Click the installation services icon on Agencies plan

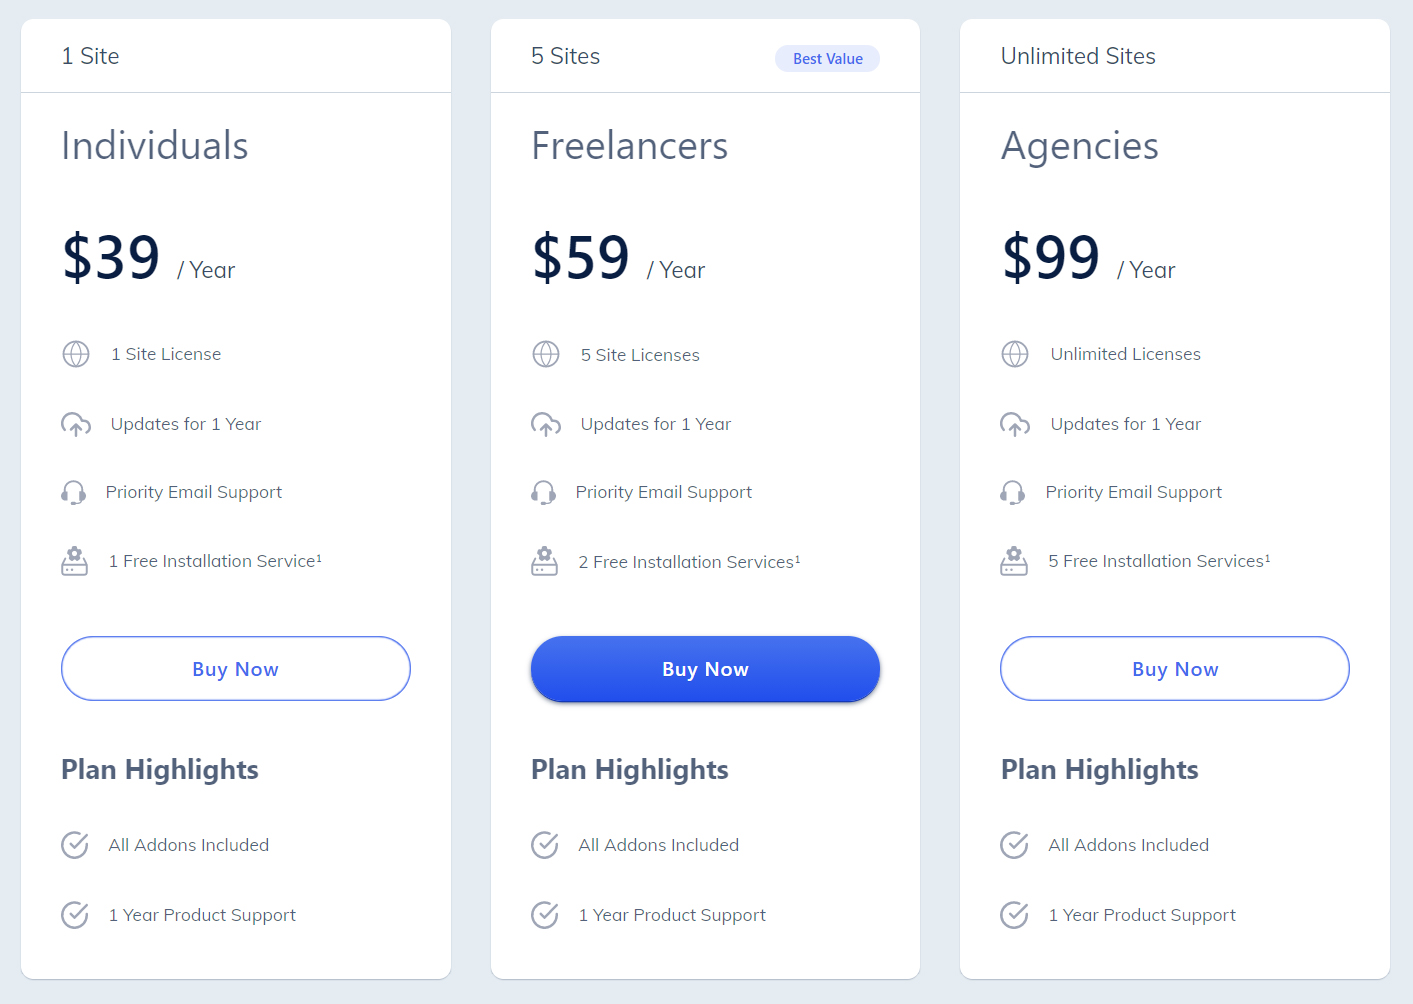[1014, 561]
